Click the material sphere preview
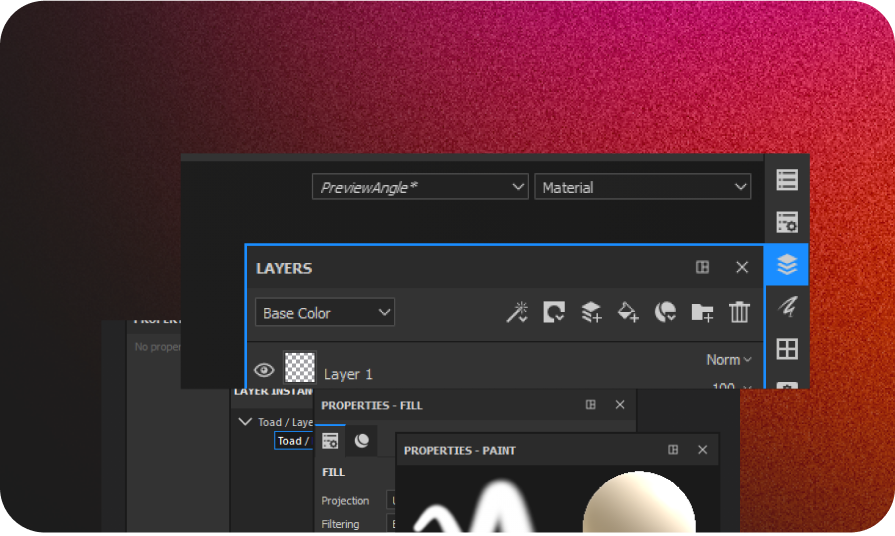 639,502
